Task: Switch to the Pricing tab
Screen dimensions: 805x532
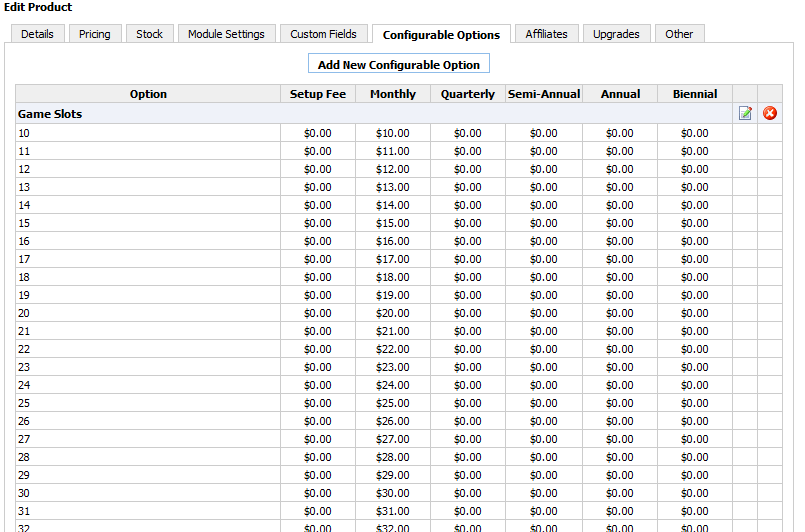Action: tap(94, 34)
